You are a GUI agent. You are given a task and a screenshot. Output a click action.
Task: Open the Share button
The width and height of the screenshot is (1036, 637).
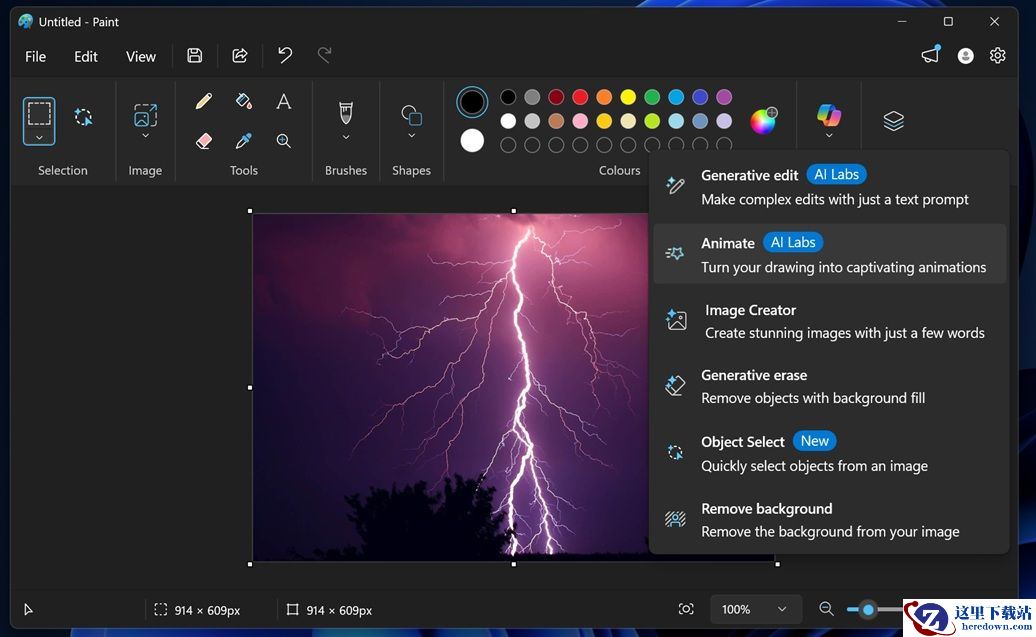point(240,56)
